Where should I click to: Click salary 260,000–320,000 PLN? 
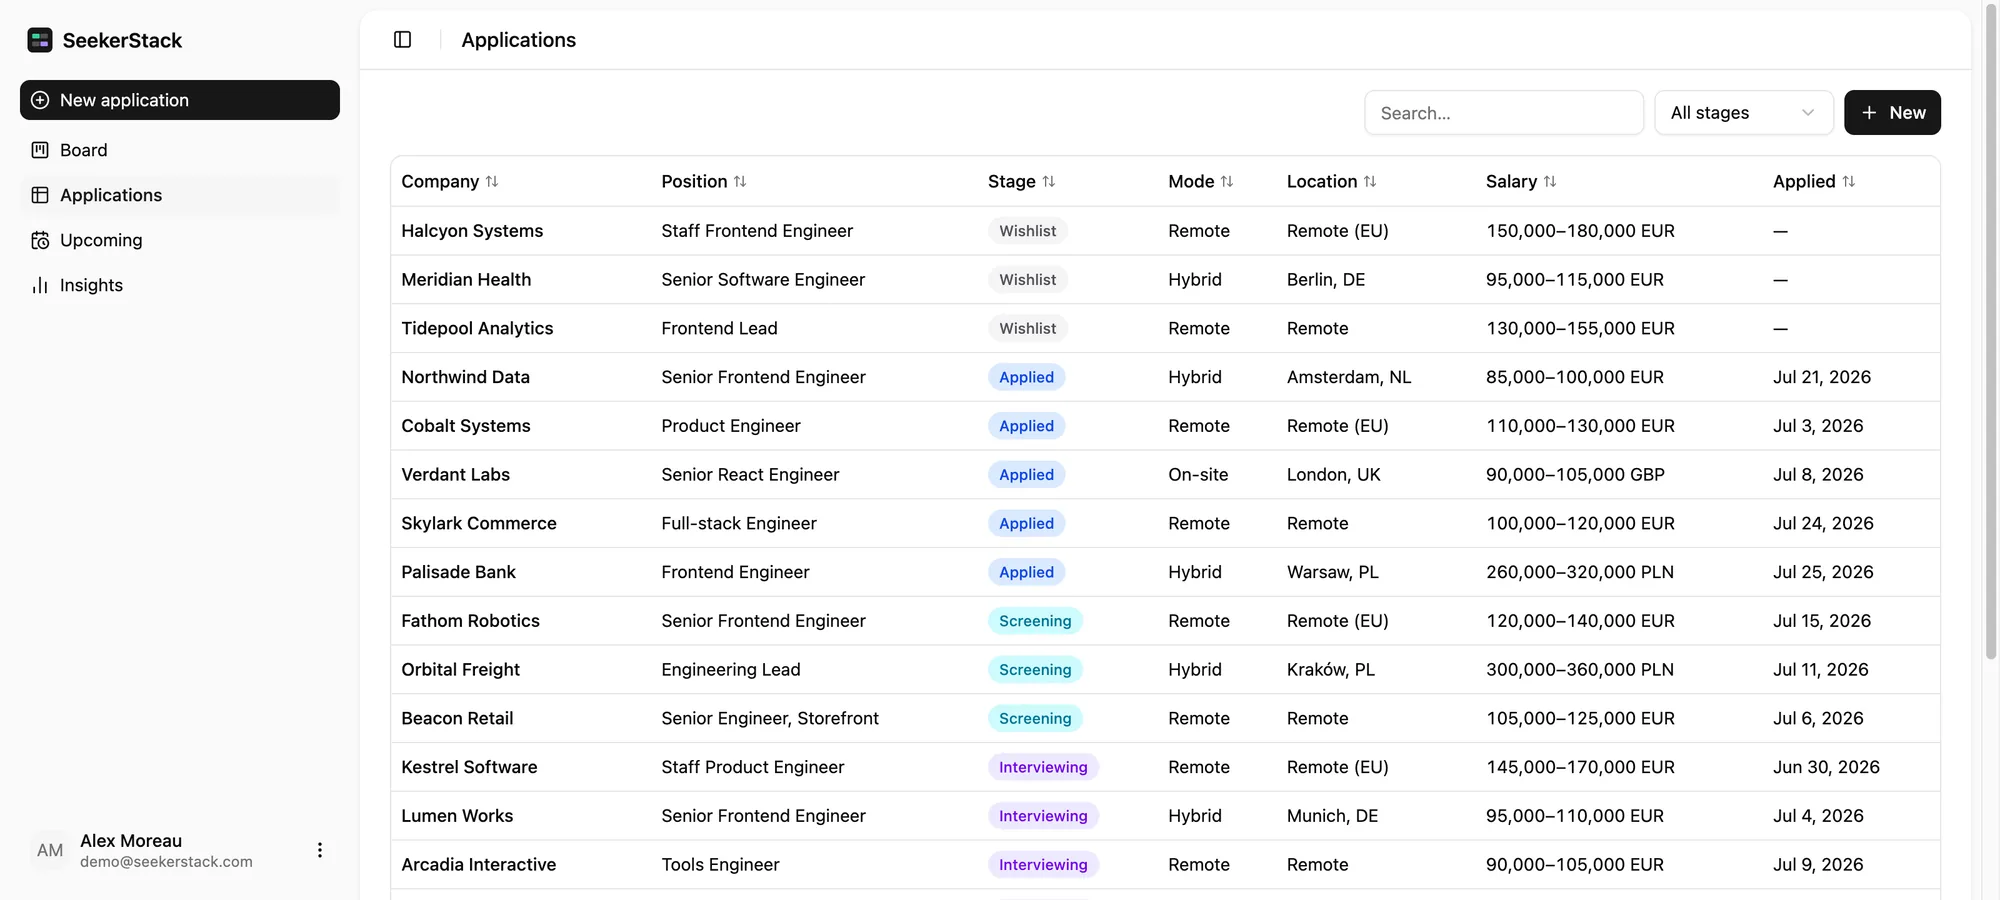(x=1580, y=572)
